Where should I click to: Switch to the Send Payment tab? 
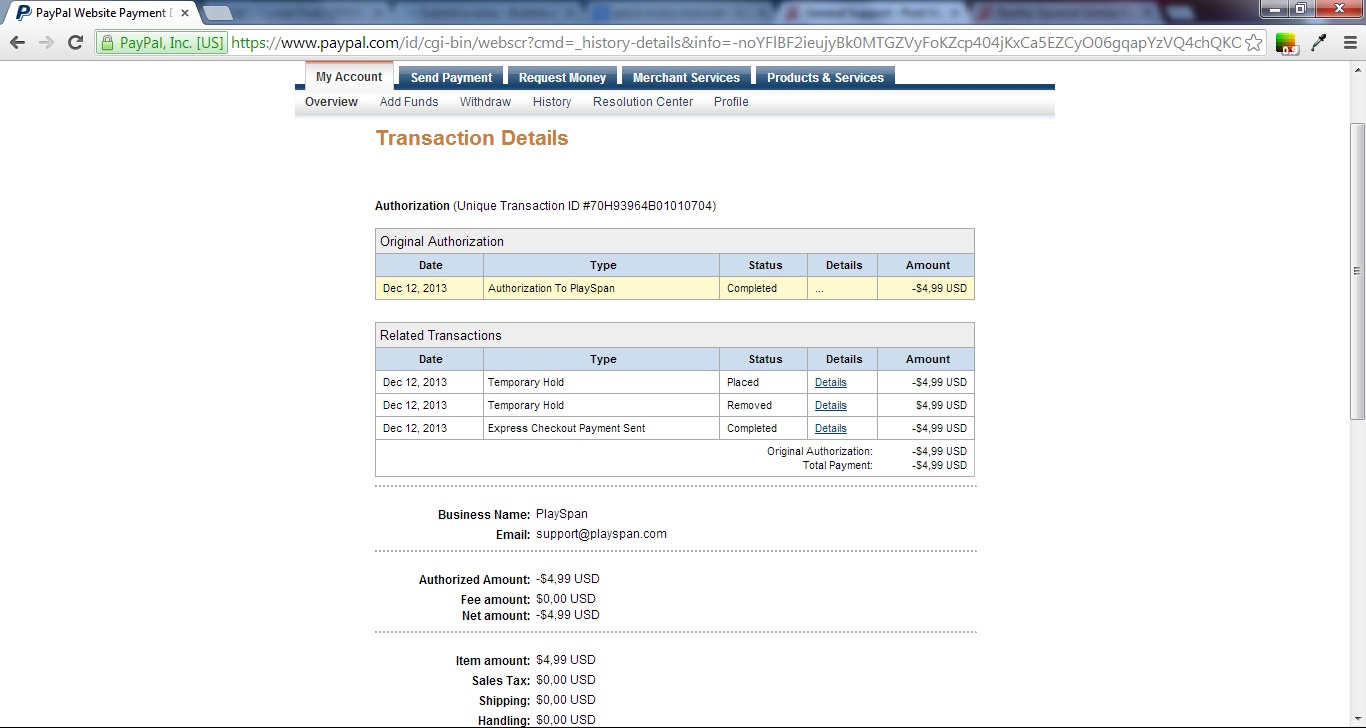[x=451, y=78]
